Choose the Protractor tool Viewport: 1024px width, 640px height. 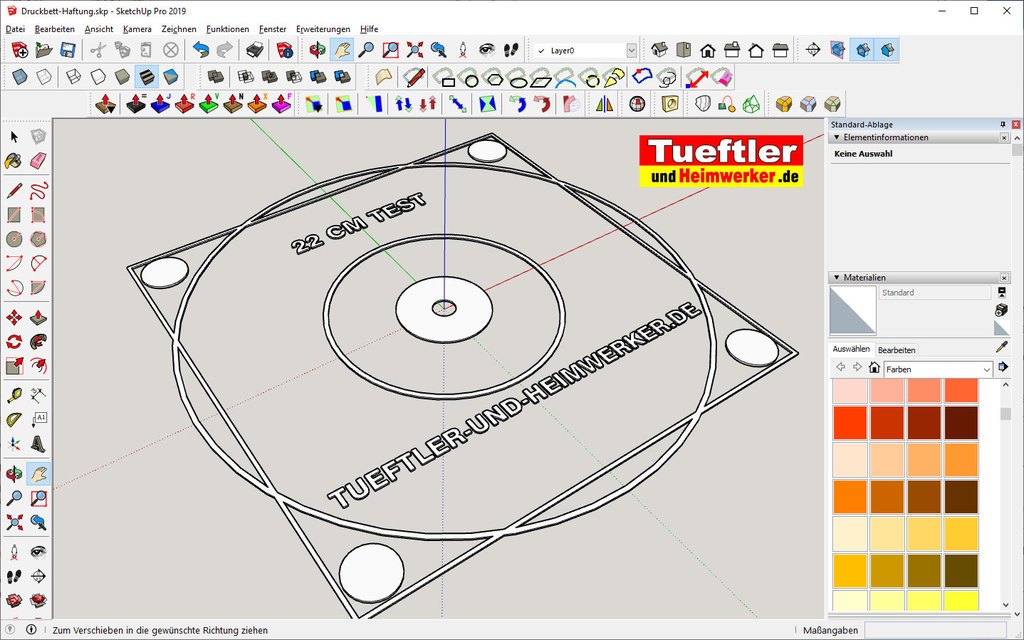[14, 419]
